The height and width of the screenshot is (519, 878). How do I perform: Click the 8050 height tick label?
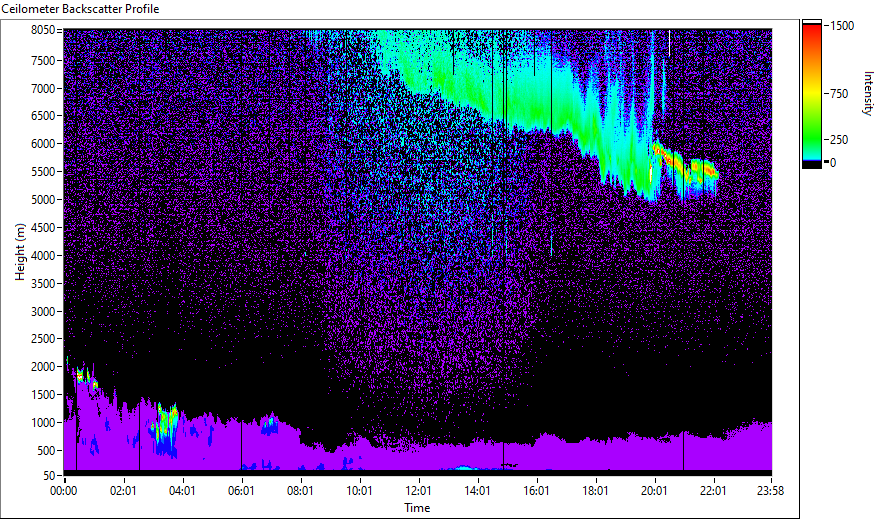point(43,30)
